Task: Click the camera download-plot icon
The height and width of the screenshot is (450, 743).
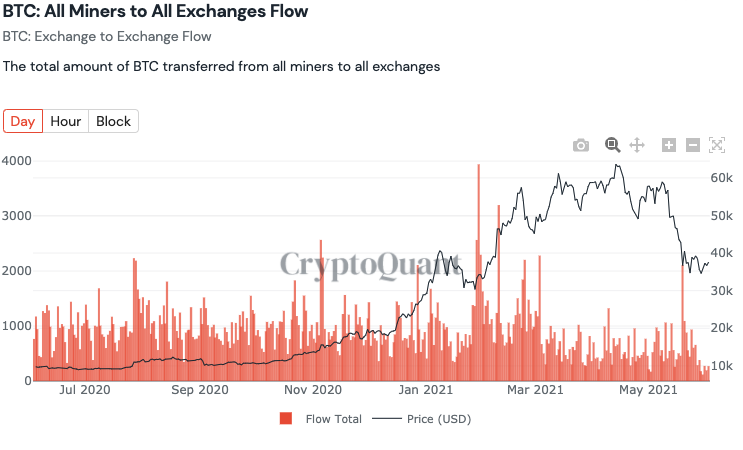Action: pos(581,146)
